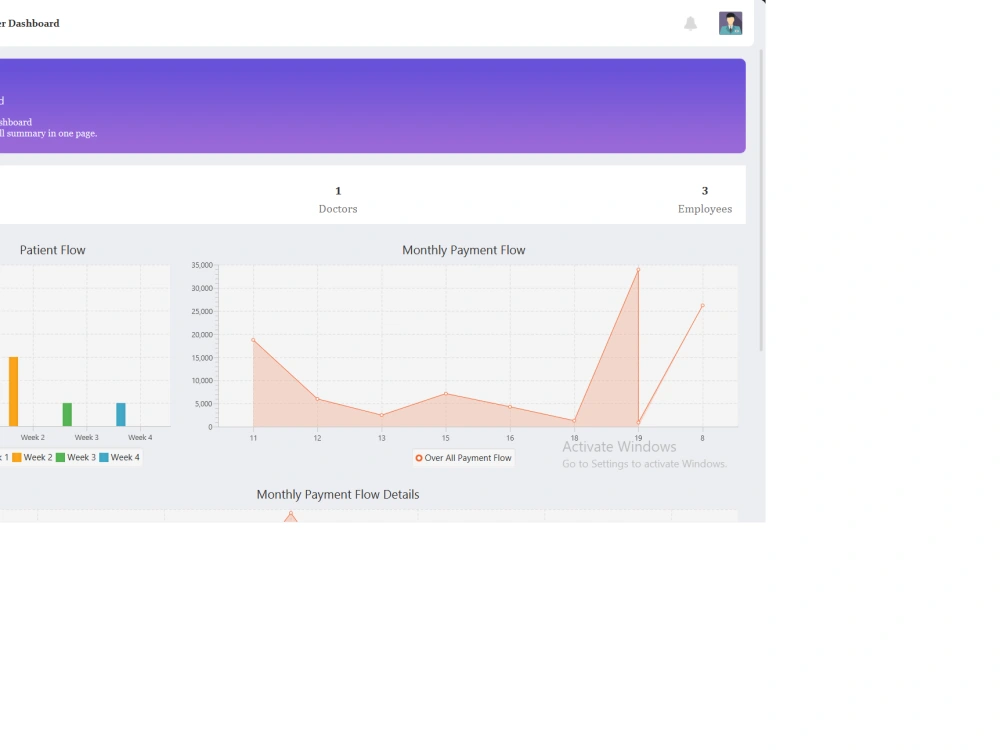Viewport: 1000px width, 750px height.
Task: Toggle the Week 3 series in Patient Flow legend
Action: [83, 456]
